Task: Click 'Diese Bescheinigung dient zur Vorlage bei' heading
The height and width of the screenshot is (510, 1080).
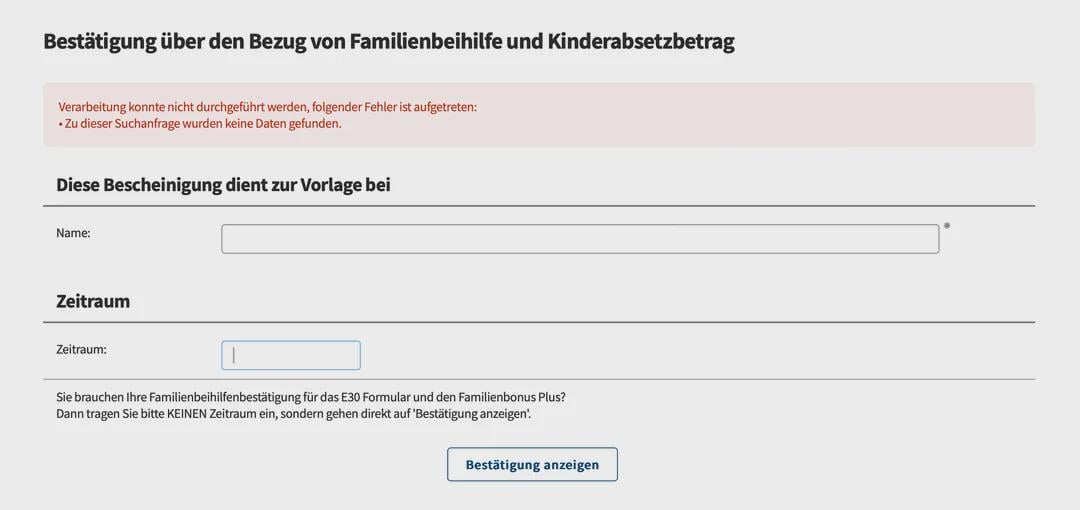Action: [x=223, y=185]
